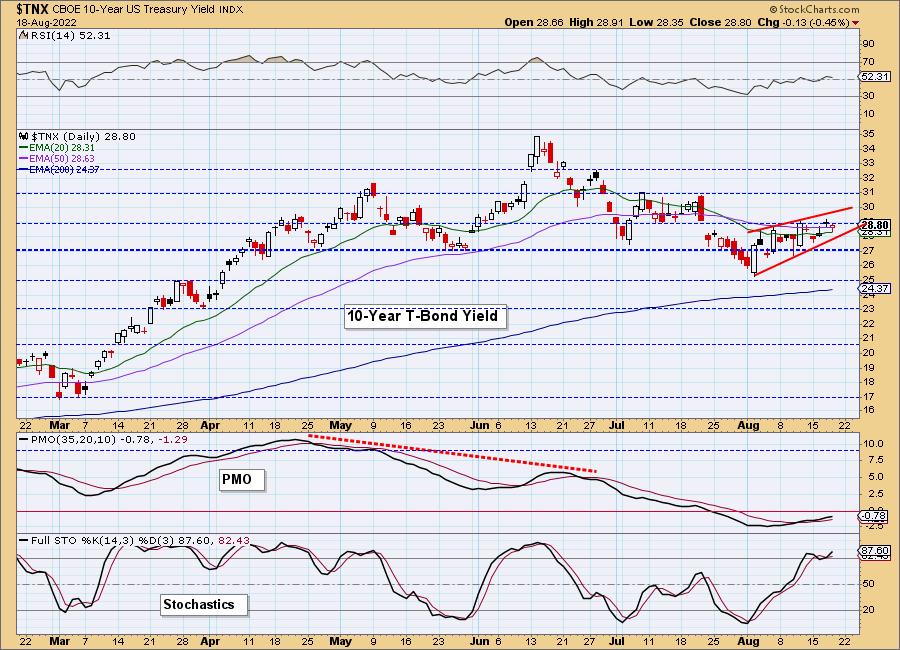
Task: Click the Chg -0.13 (-0.45%) value
Action: [803, 22]
